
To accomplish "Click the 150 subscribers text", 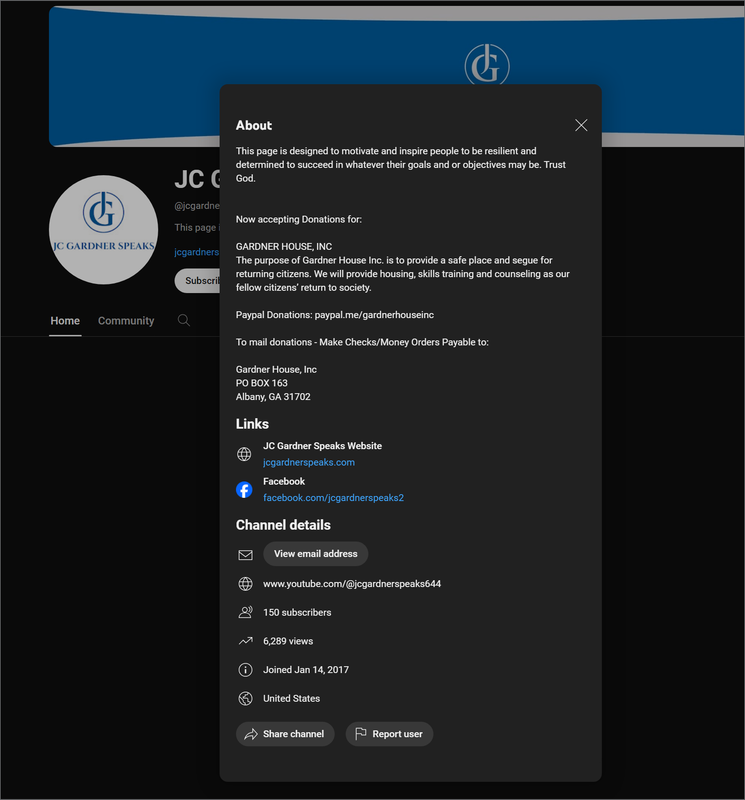I will click(x=297, y=612).
